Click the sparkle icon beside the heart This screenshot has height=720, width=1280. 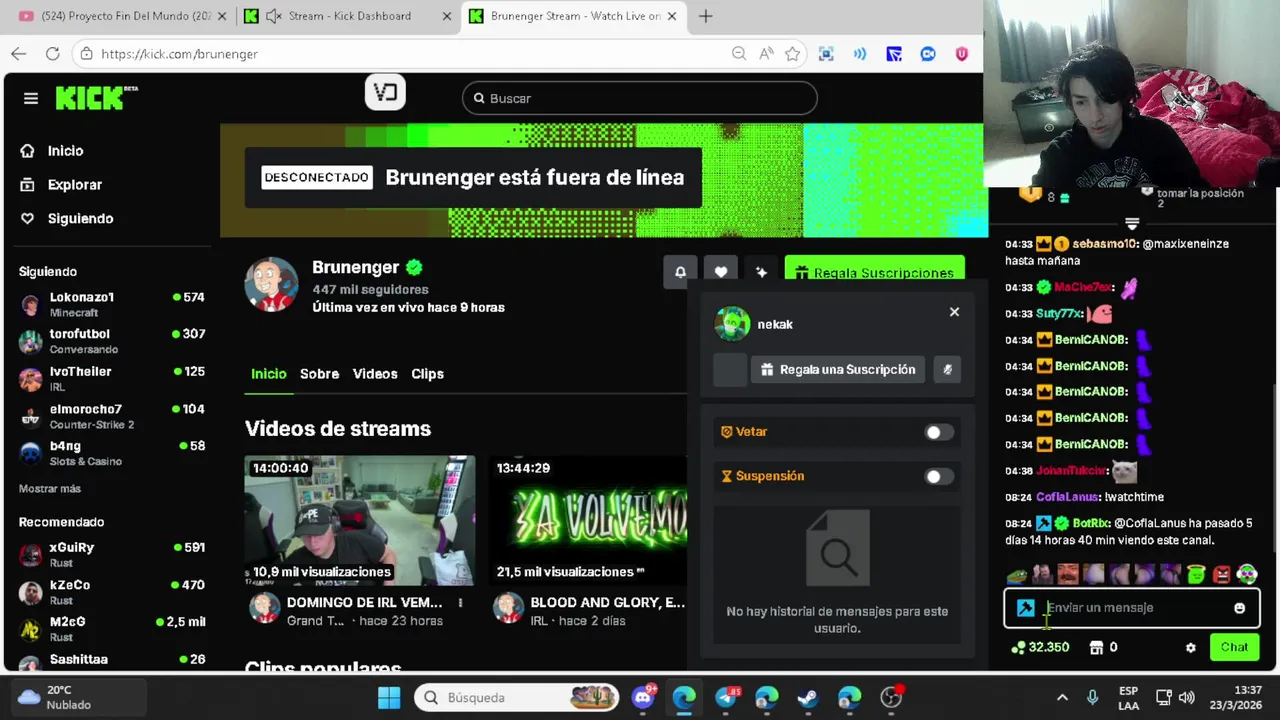(x=761, y=272)
